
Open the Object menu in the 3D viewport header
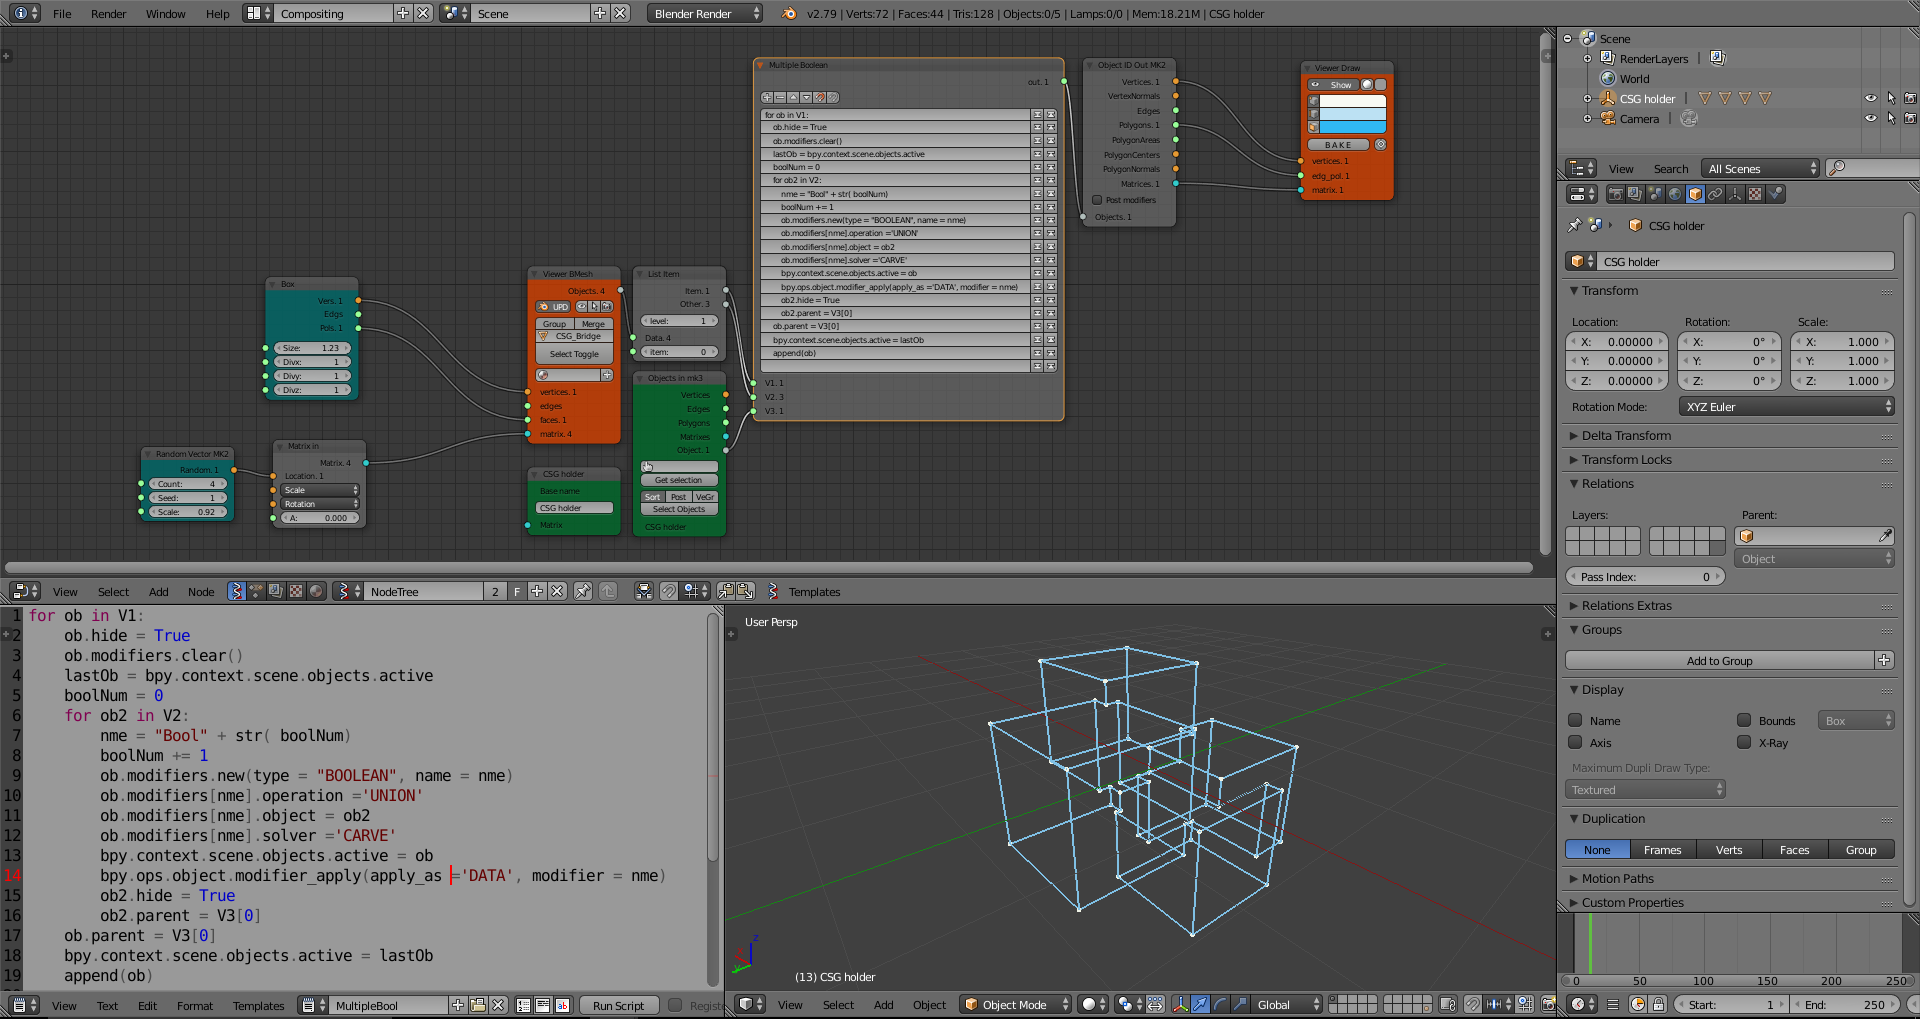[x=929, y=1005]
